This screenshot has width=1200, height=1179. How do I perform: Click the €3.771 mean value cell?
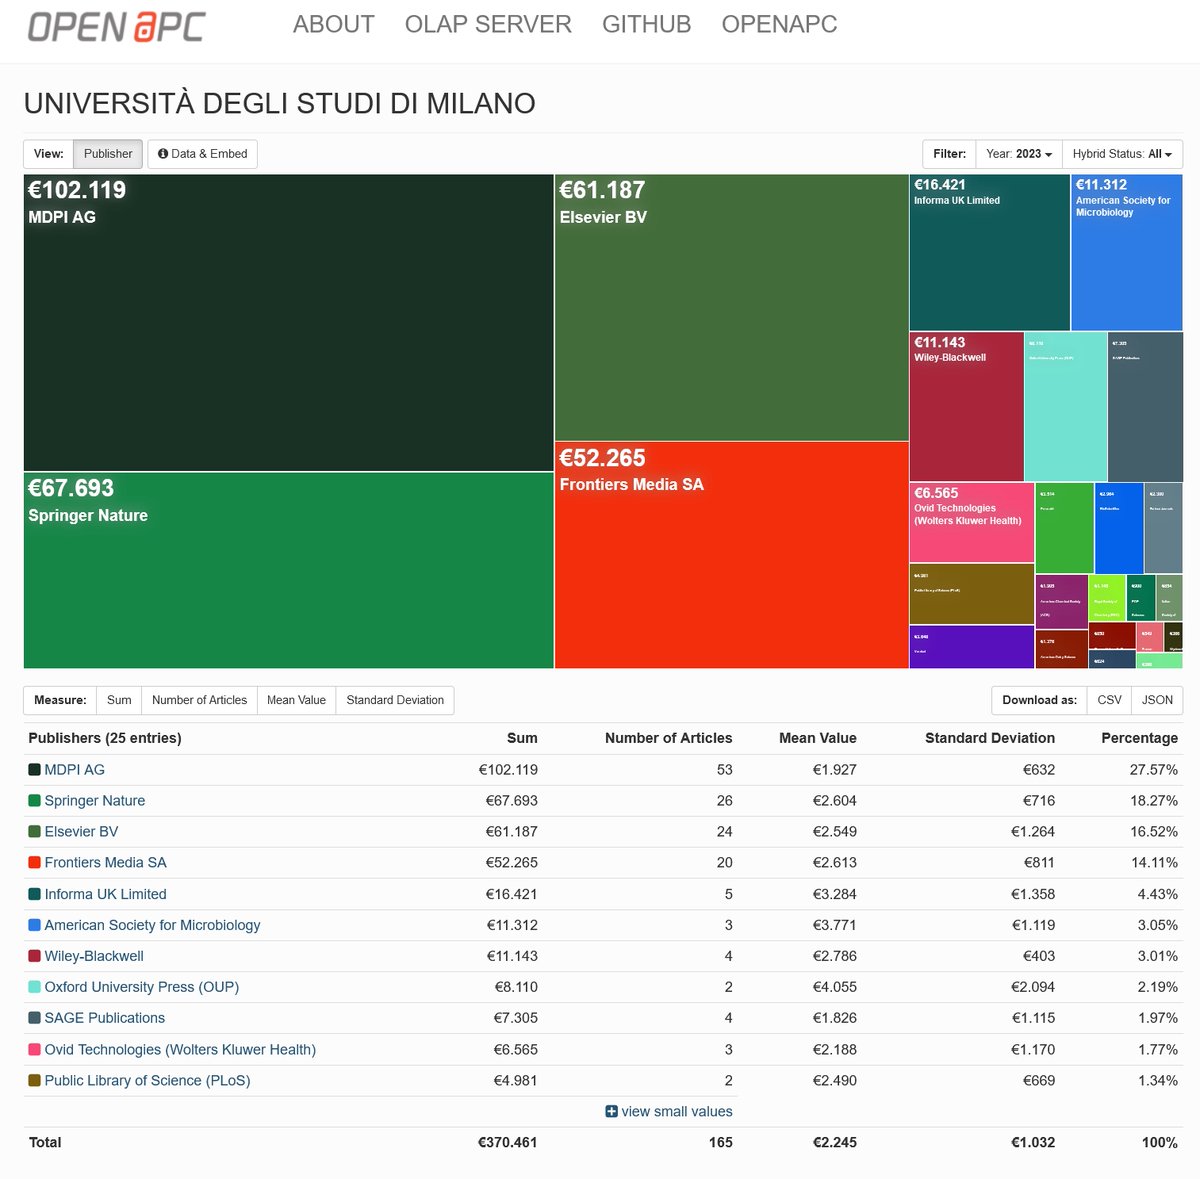[835, 925]
